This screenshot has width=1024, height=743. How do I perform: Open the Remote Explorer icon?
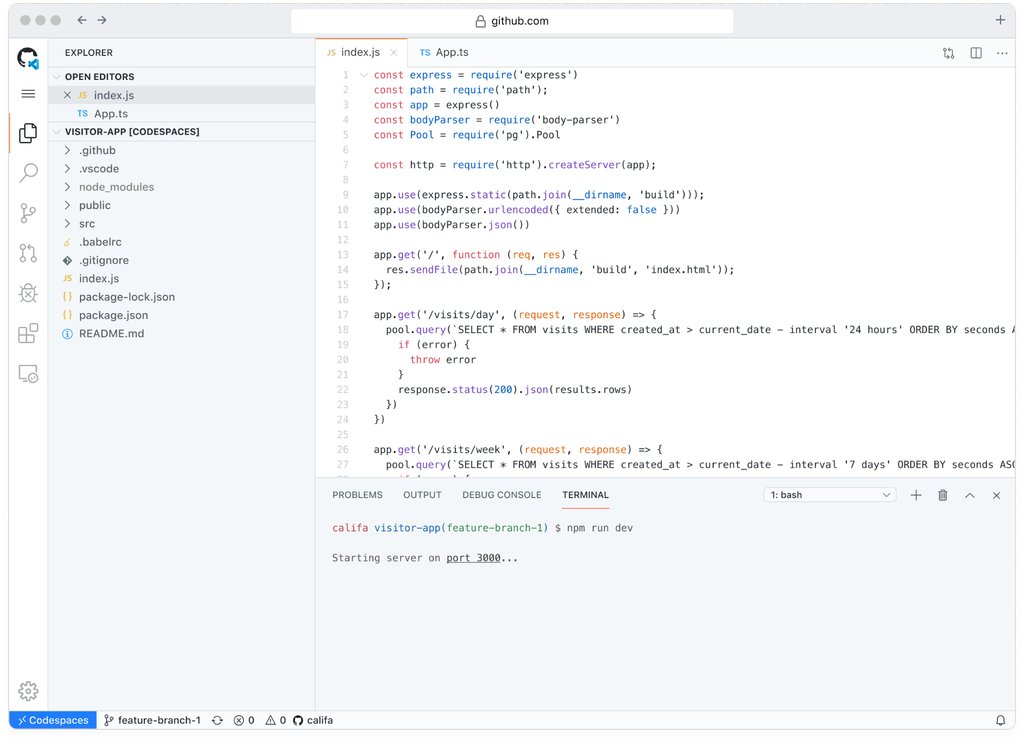(28, 373)
